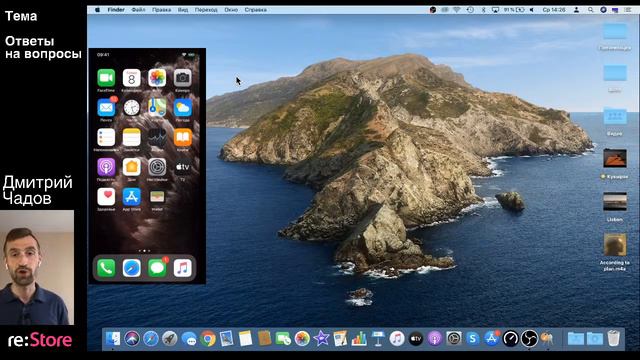Open Finder from the Dock
The height and width of the screenshot is (360, 640).
113,339
